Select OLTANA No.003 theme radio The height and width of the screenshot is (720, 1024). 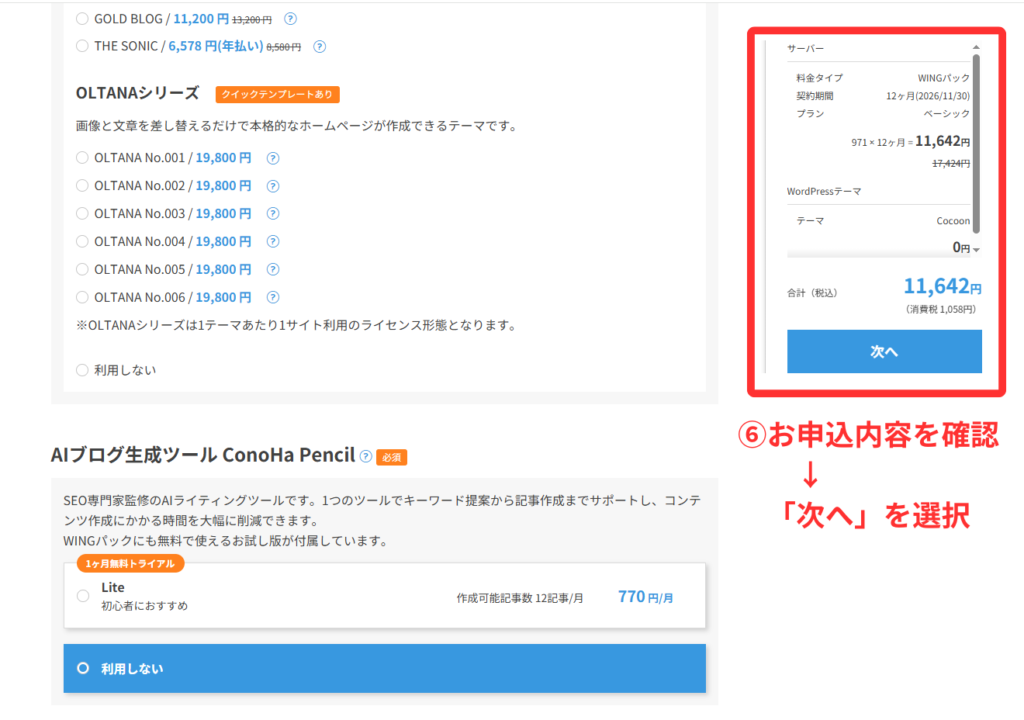[82, 214]
